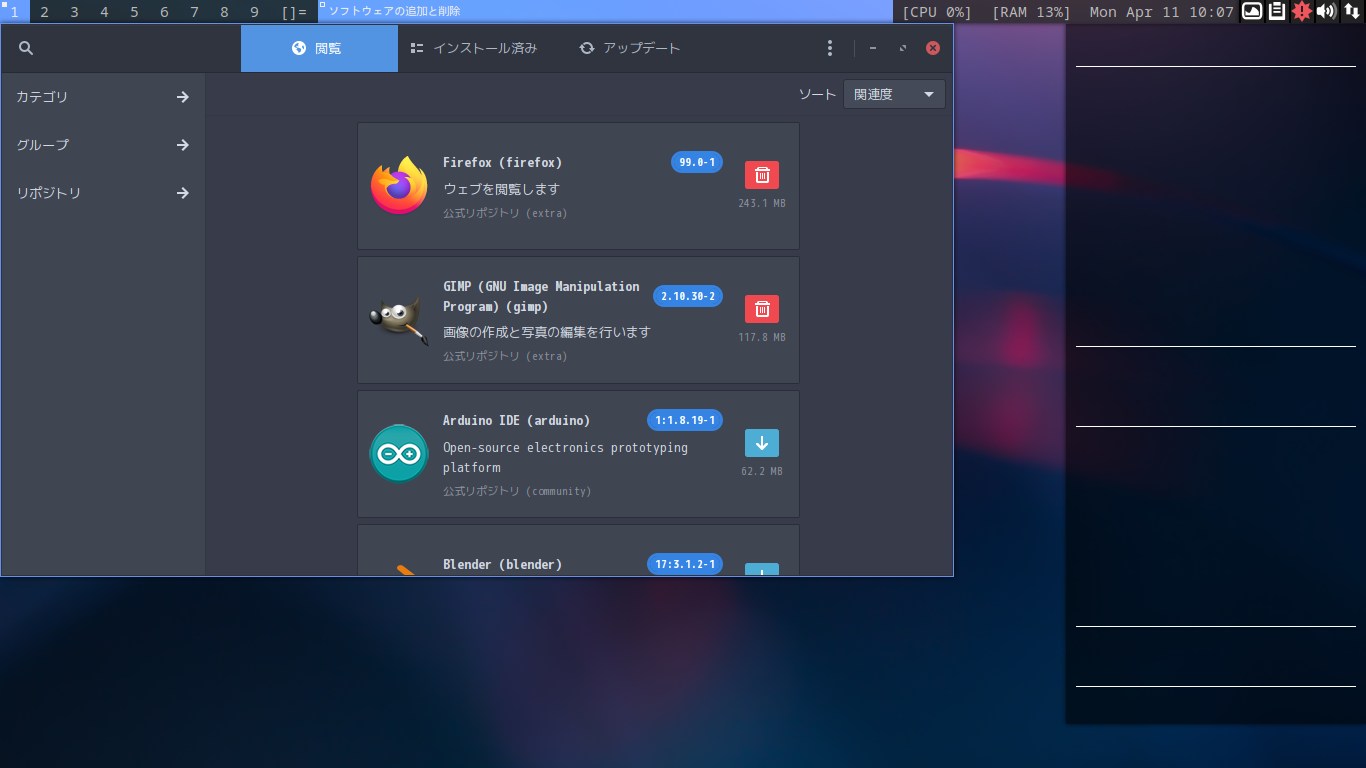Click the RAM 13% status indicator
Image resolution: width=1366 pixels, height=768 pixels.
pos(1031,12)
